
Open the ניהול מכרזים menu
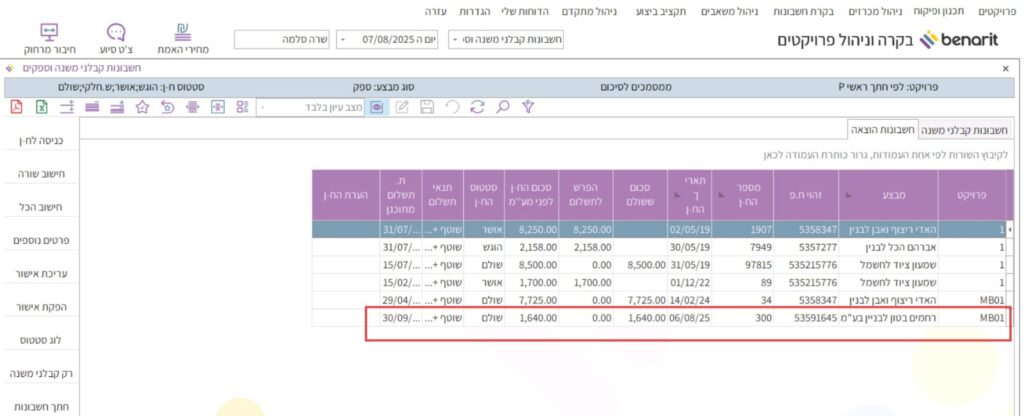pyautogui.click(x=878, y=10)
